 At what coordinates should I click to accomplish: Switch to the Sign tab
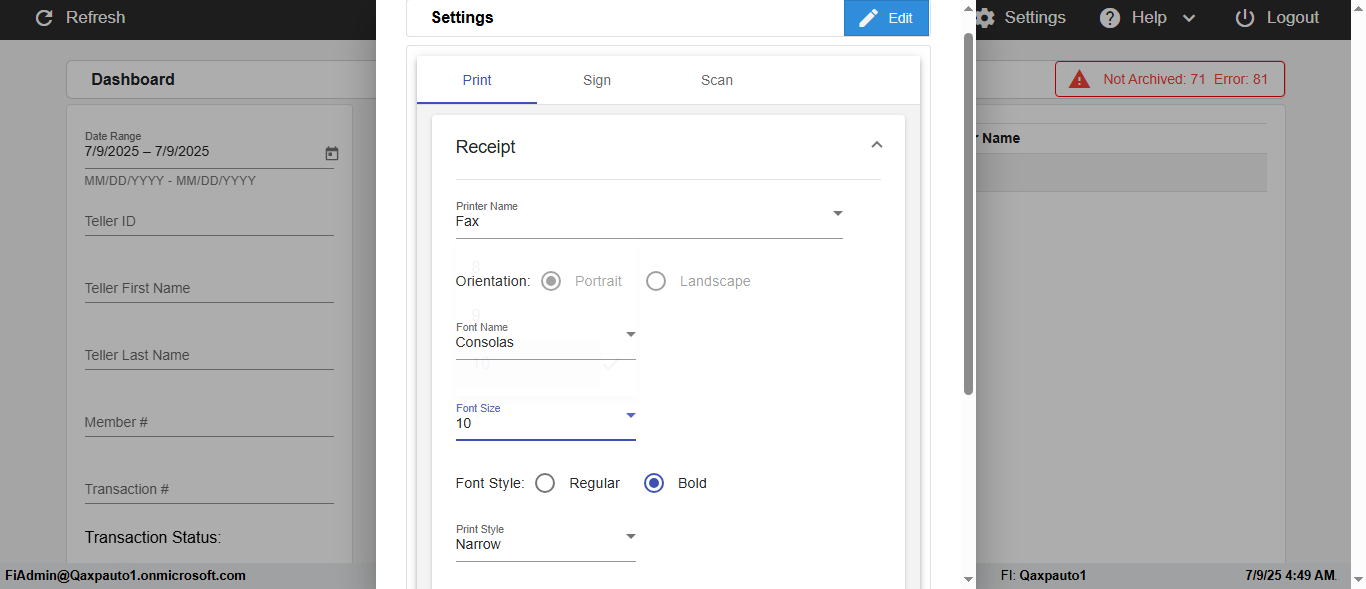click(x=597, y=80)
